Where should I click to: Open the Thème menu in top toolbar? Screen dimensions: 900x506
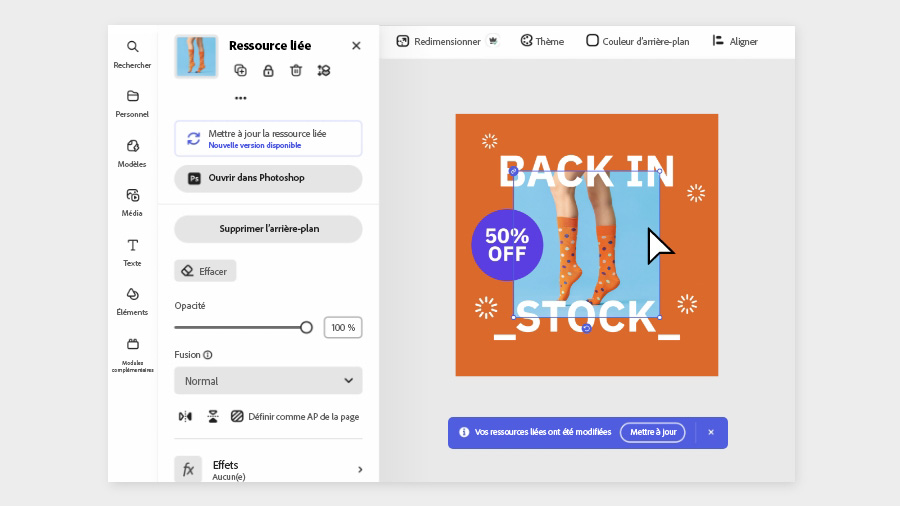[542, 41]
